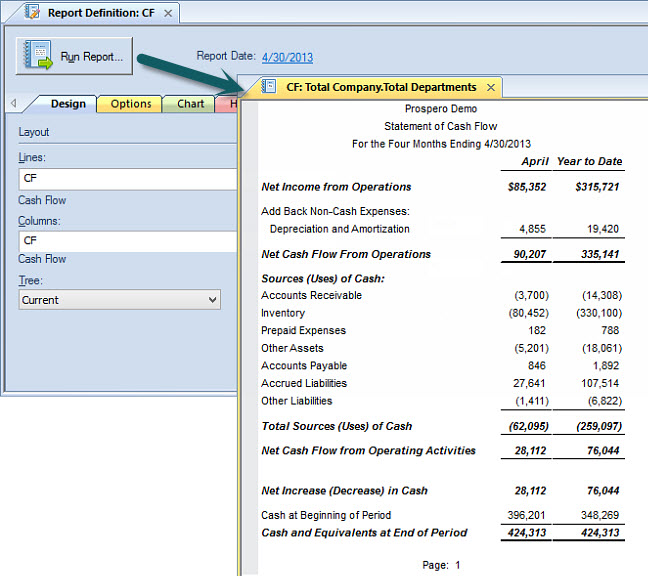The width and height of the screenshot is (648, 576).
Task: Click the CF report tab document icon
Action: click(x=269, y=87)
